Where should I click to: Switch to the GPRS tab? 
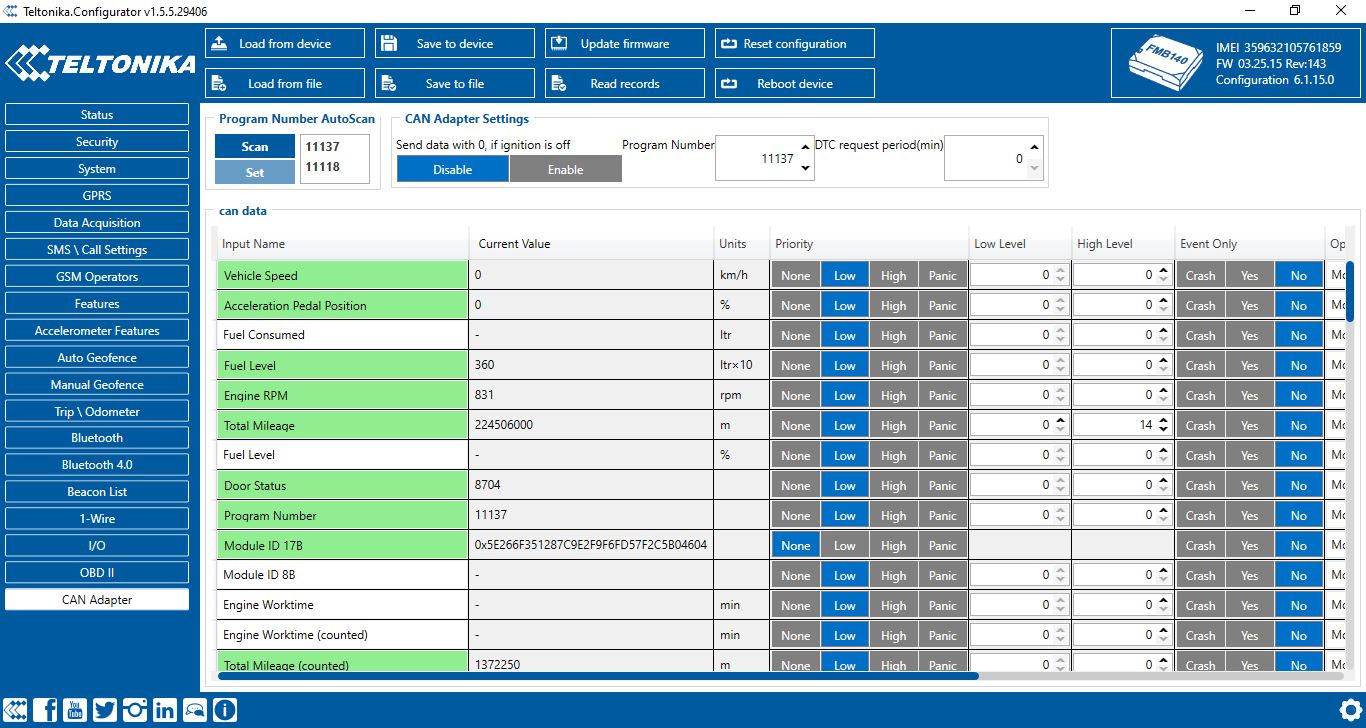tap(97, 196)
